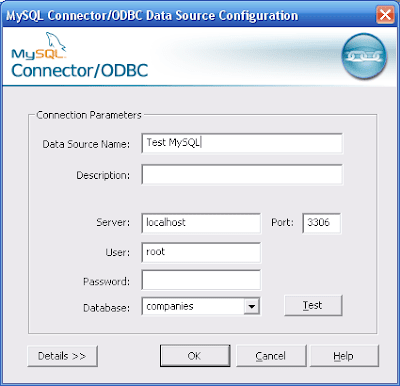Viewport: 400px width, 386px height.
Task: Click the blue chain link icon
Action: [x=364, y=56]
